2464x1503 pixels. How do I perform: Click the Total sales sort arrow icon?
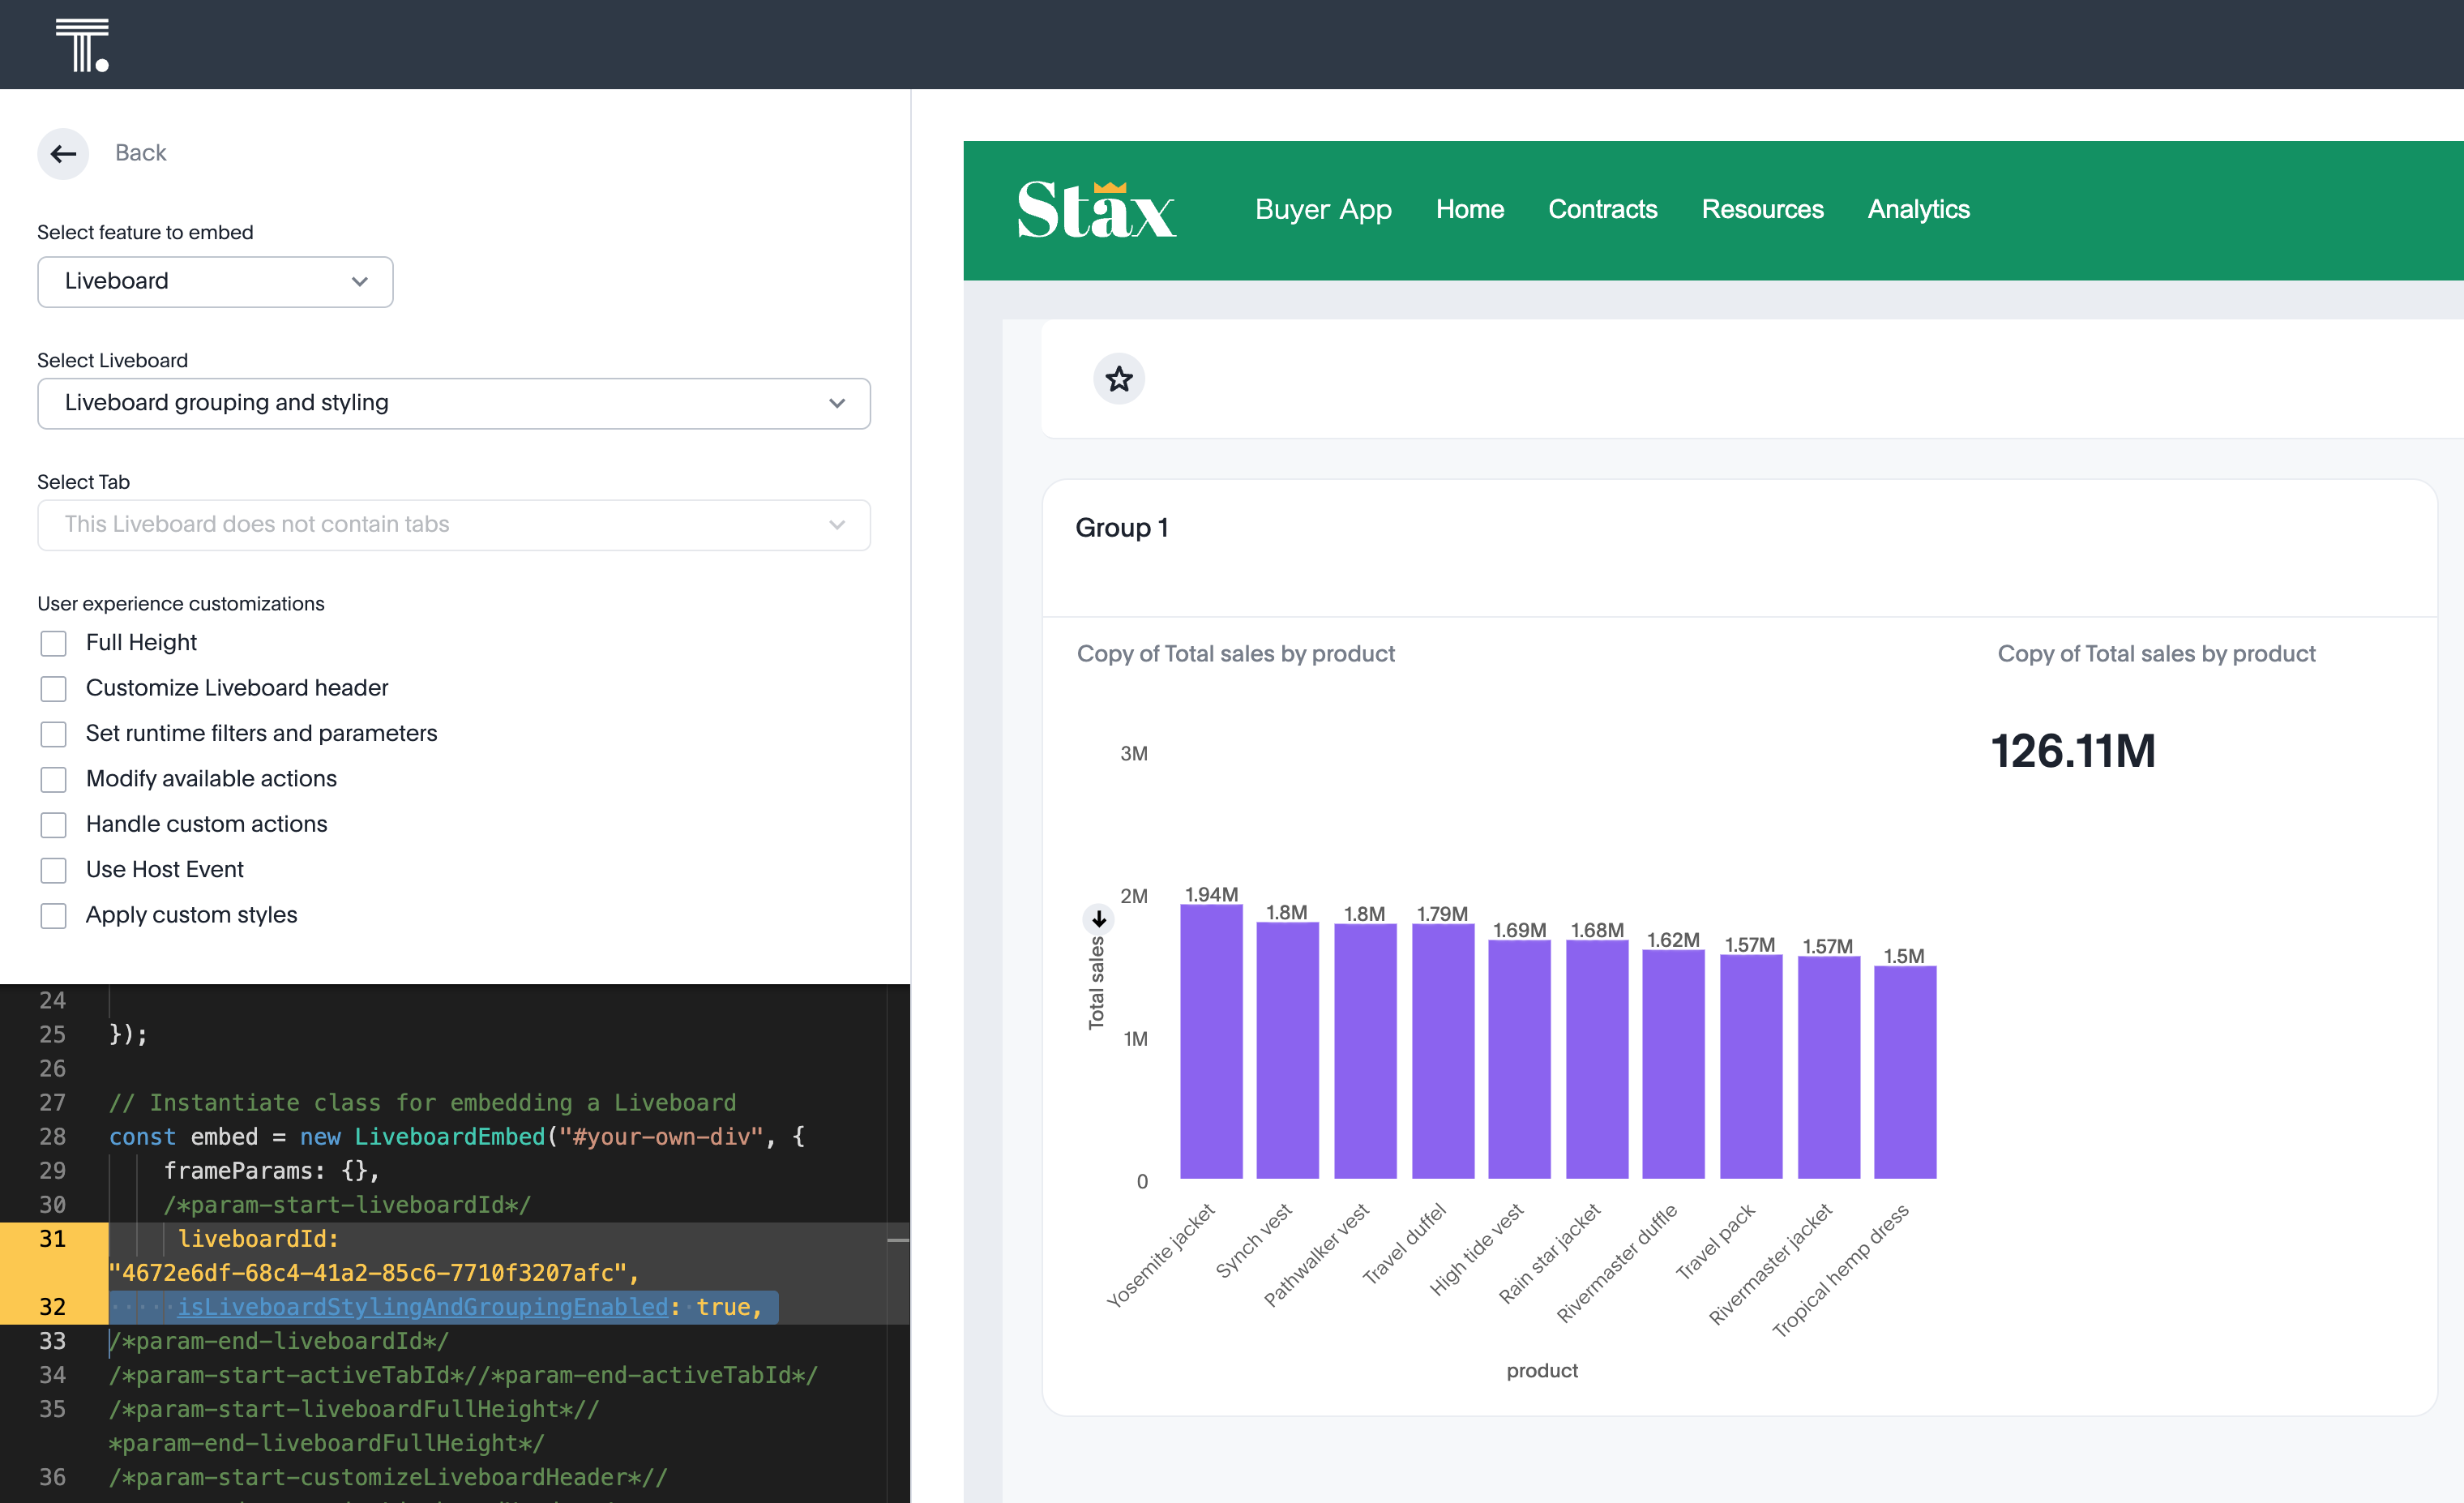[1098, 918]
